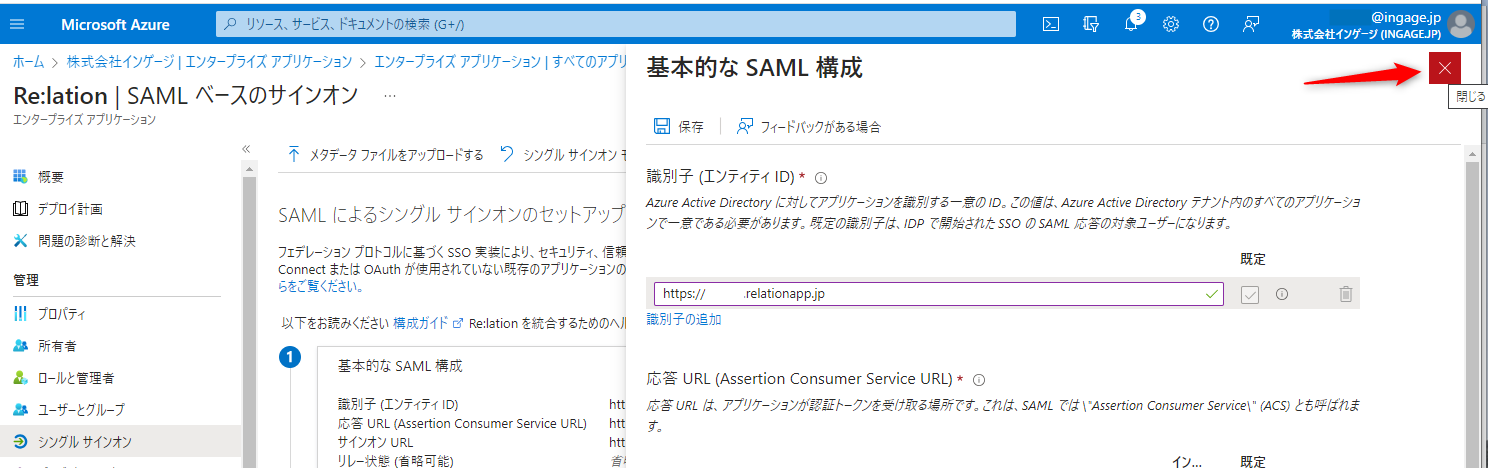The width and height of the screenshot is (1488, 468).
Task: Open the notifications bell
Action: click(x=1131, y=24)
